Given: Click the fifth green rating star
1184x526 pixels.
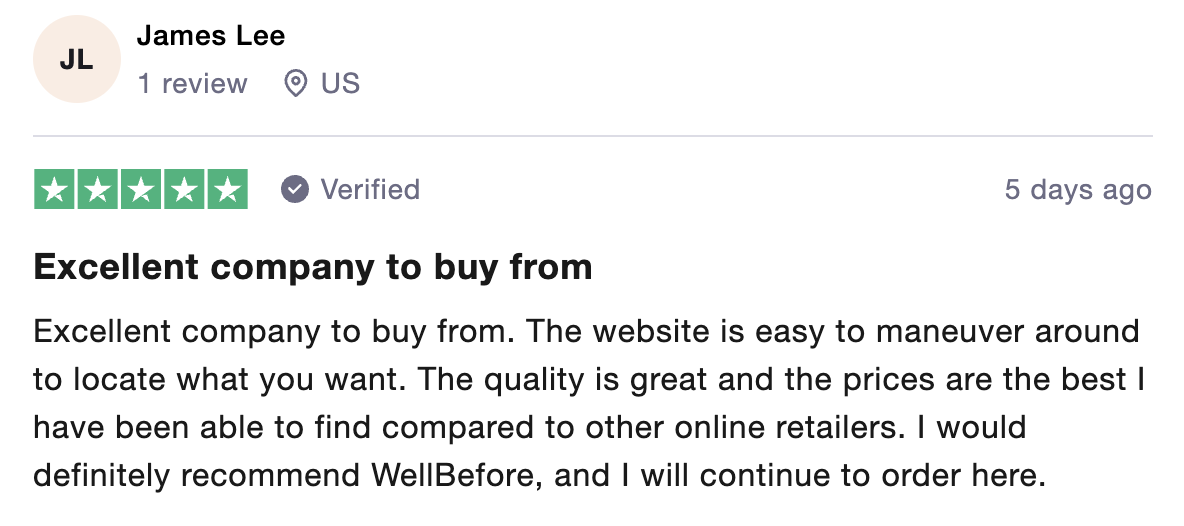Looking at the screenshot, I should (227, 189).
